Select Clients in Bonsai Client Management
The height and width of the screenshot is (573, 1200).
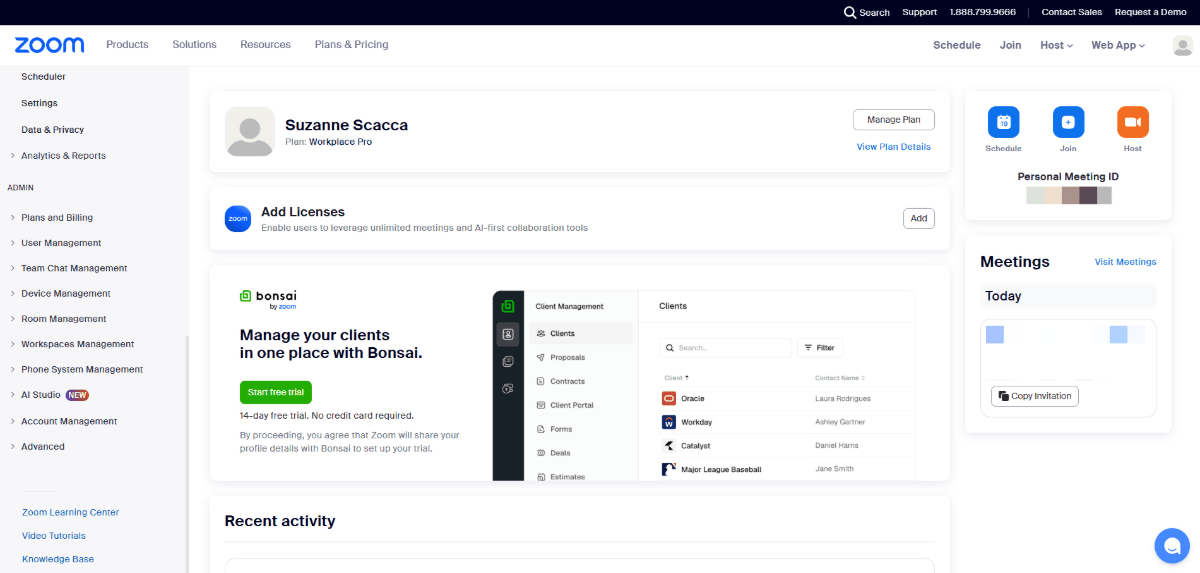(581, 334)
